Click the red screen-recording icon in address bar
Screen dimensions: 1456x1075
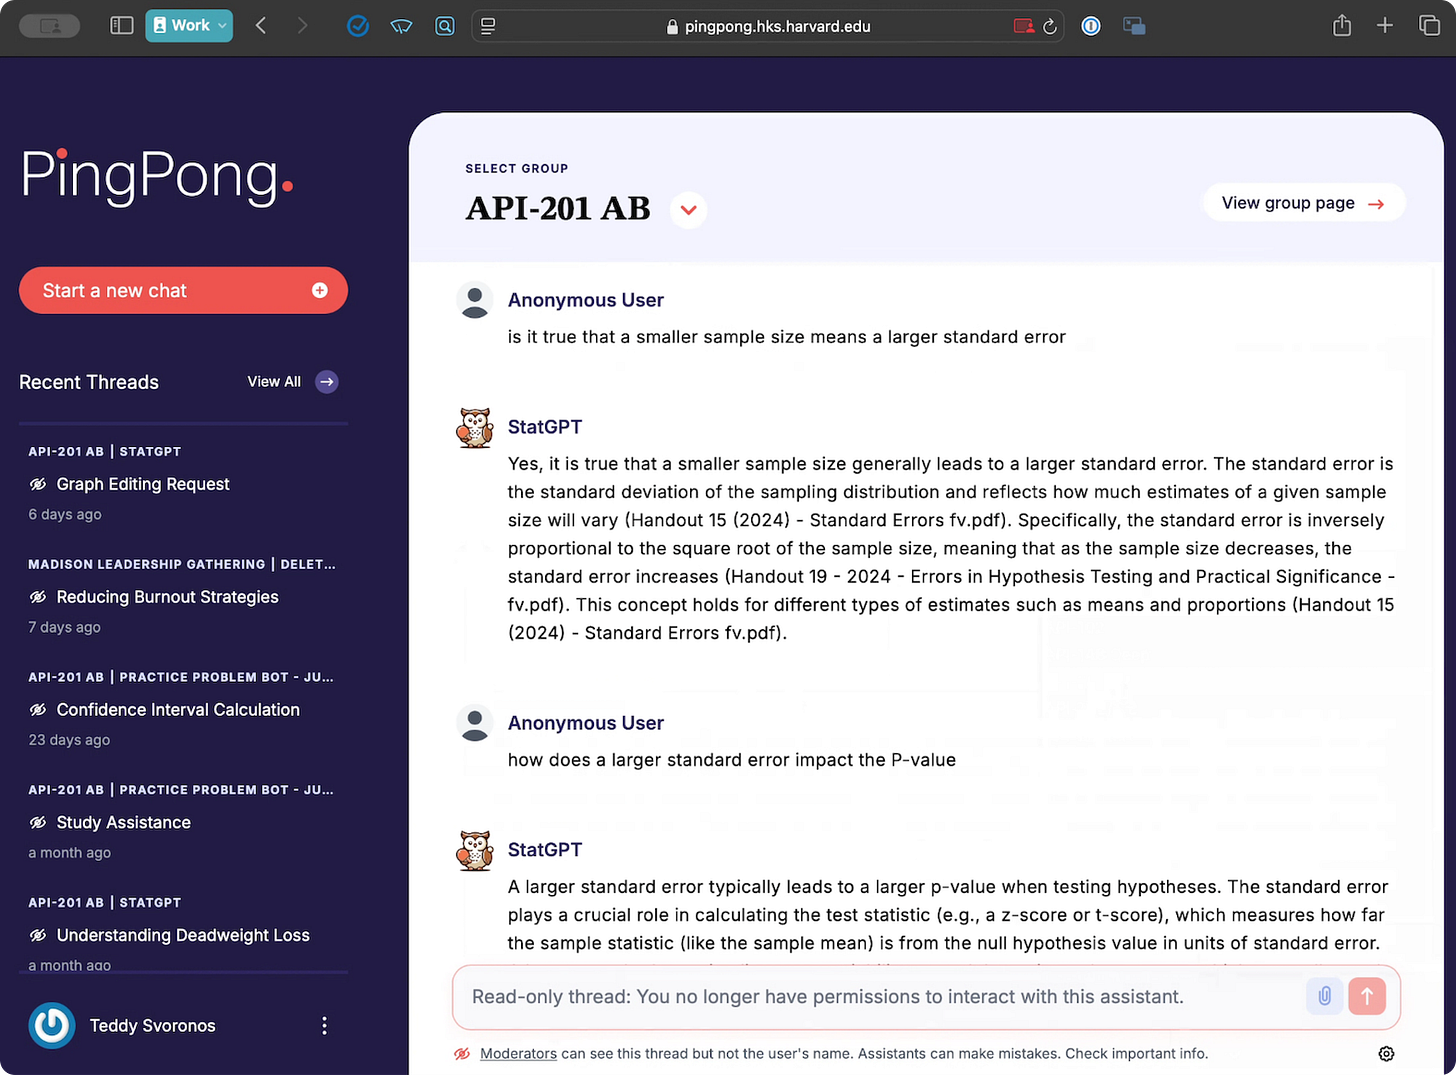[1024, 27]
